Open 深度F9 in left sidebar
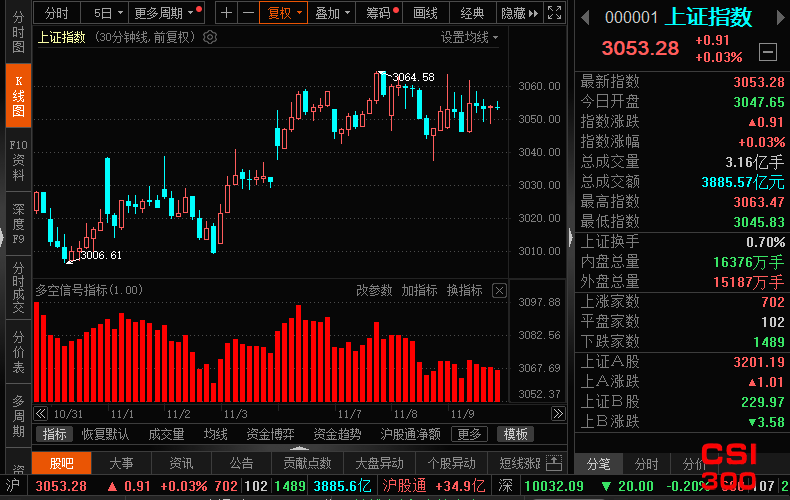790x500 pixels. tap(18, 224)
